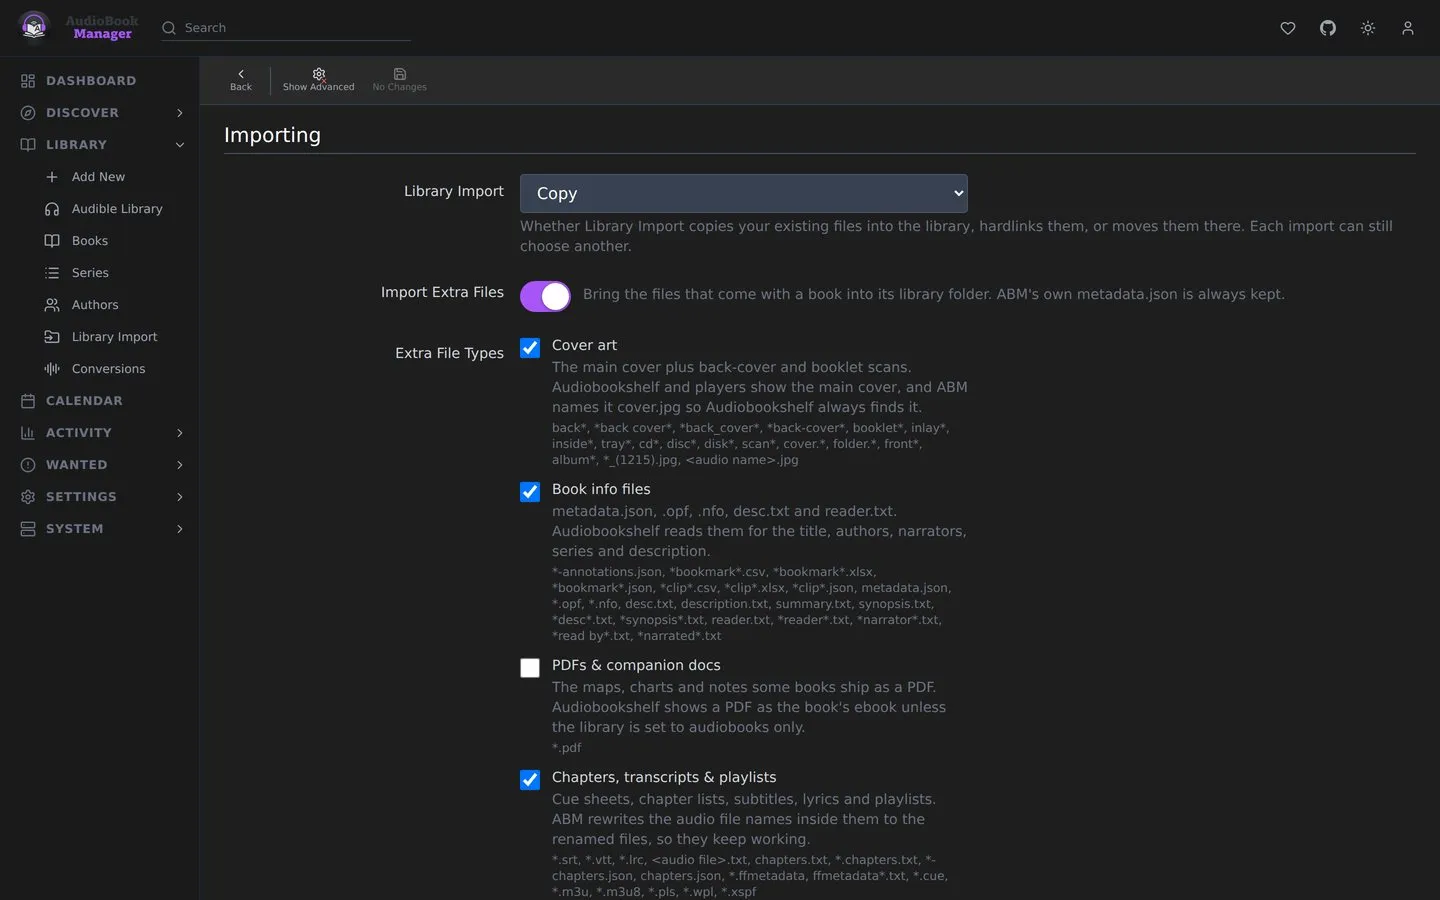
Task: Collapse the Library menu chevron
Action: coord(180,145)
